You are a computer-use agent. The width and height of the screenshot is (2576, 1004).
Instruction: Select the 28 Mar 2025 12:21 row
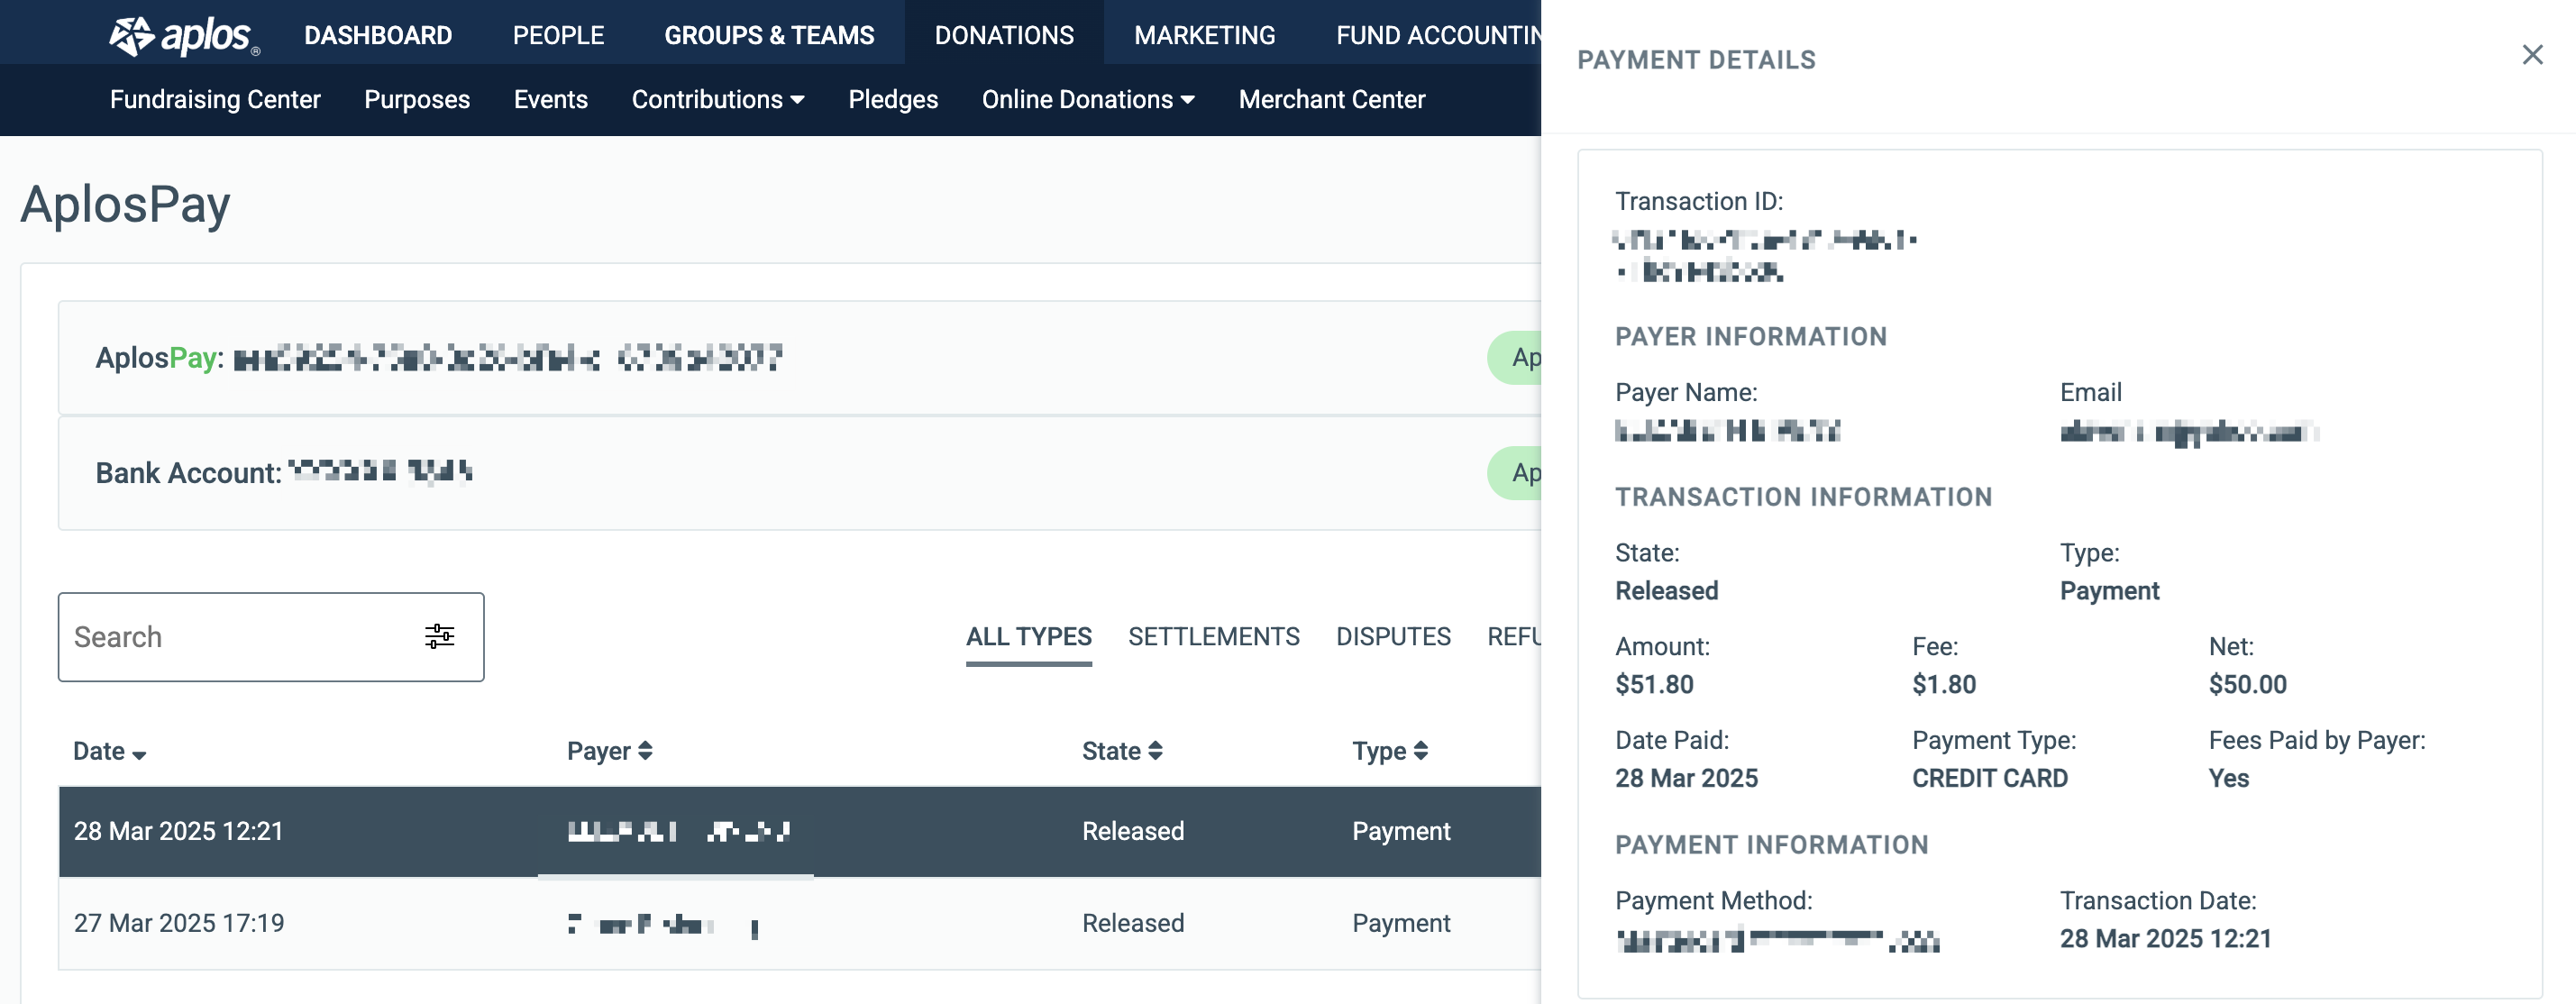[800, 831]
